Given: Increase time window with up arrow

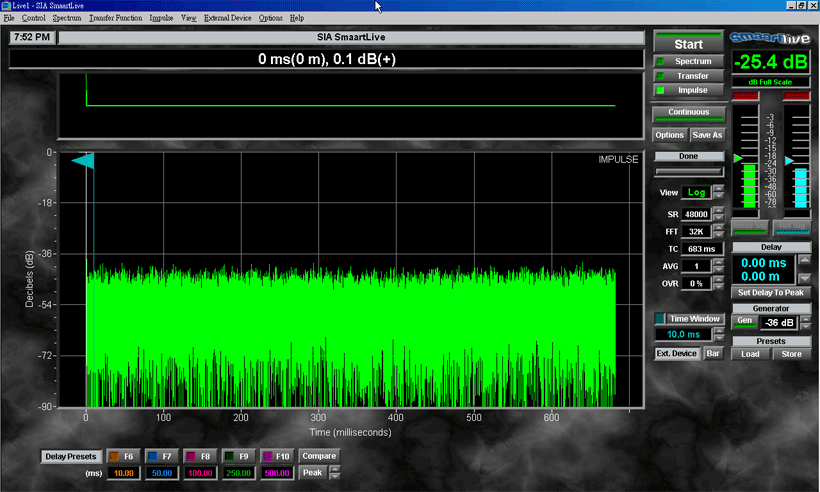Looking at the screenshot, I should pyautogui.click(x=719, y=331).
